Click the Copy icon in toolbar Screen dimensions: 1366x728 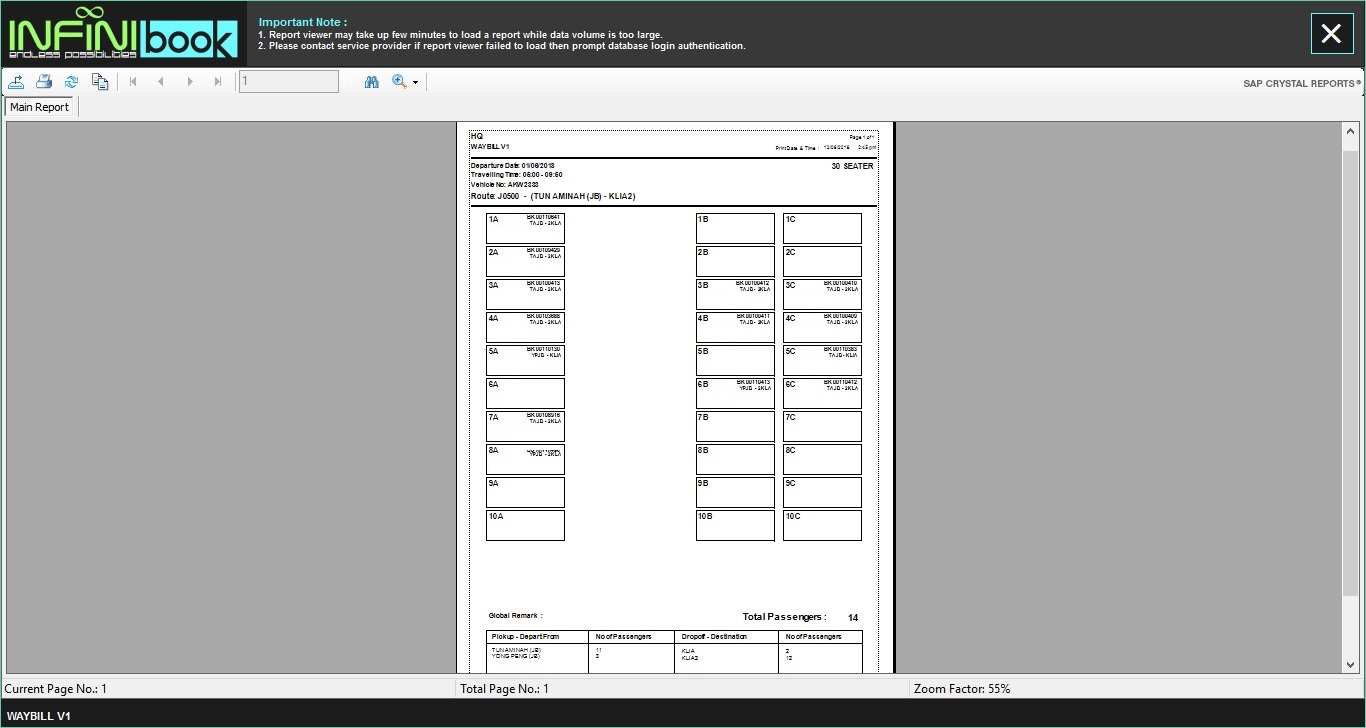(x=100, y=82)
